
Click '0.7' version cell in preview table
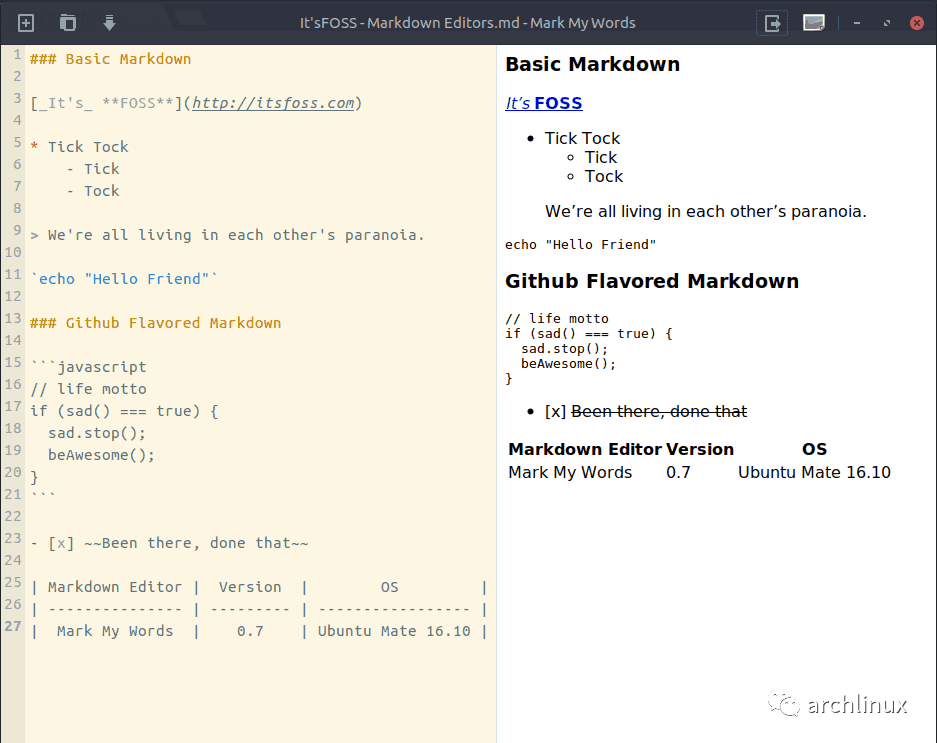pyautogui.click(x=678, y=472)
